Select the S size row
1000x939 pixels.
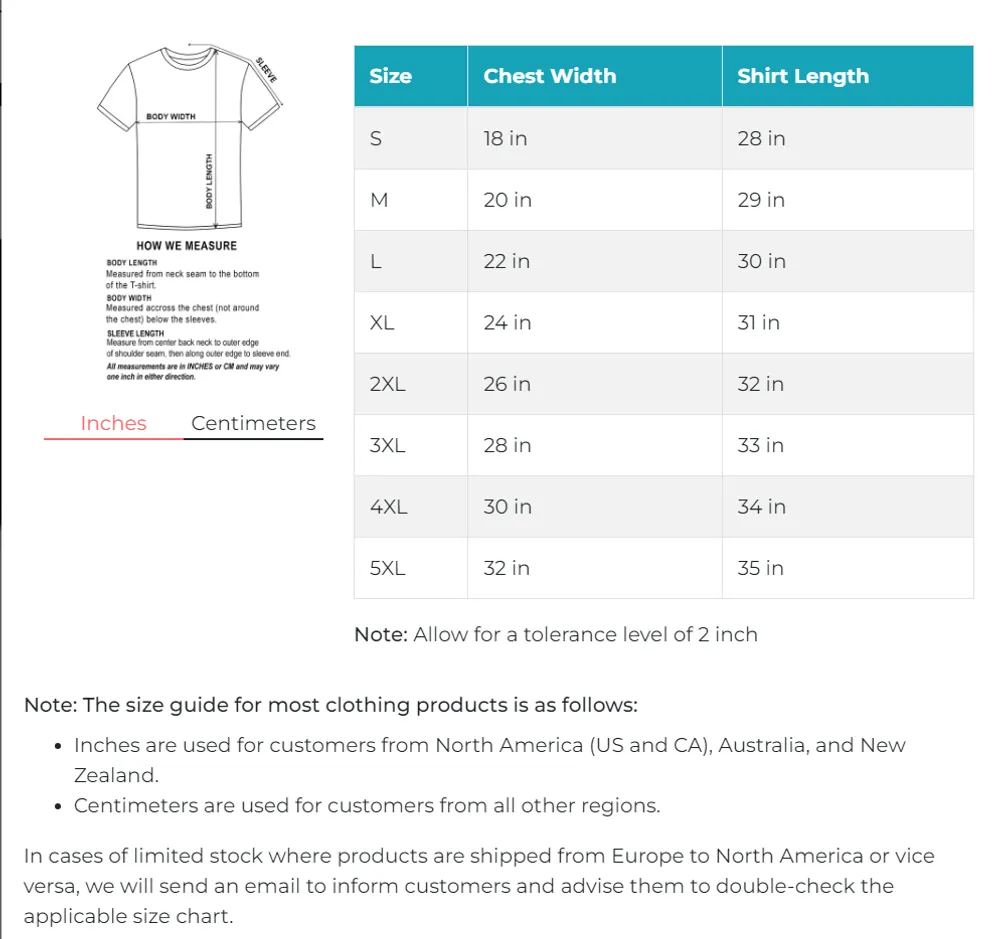(664, 138)
